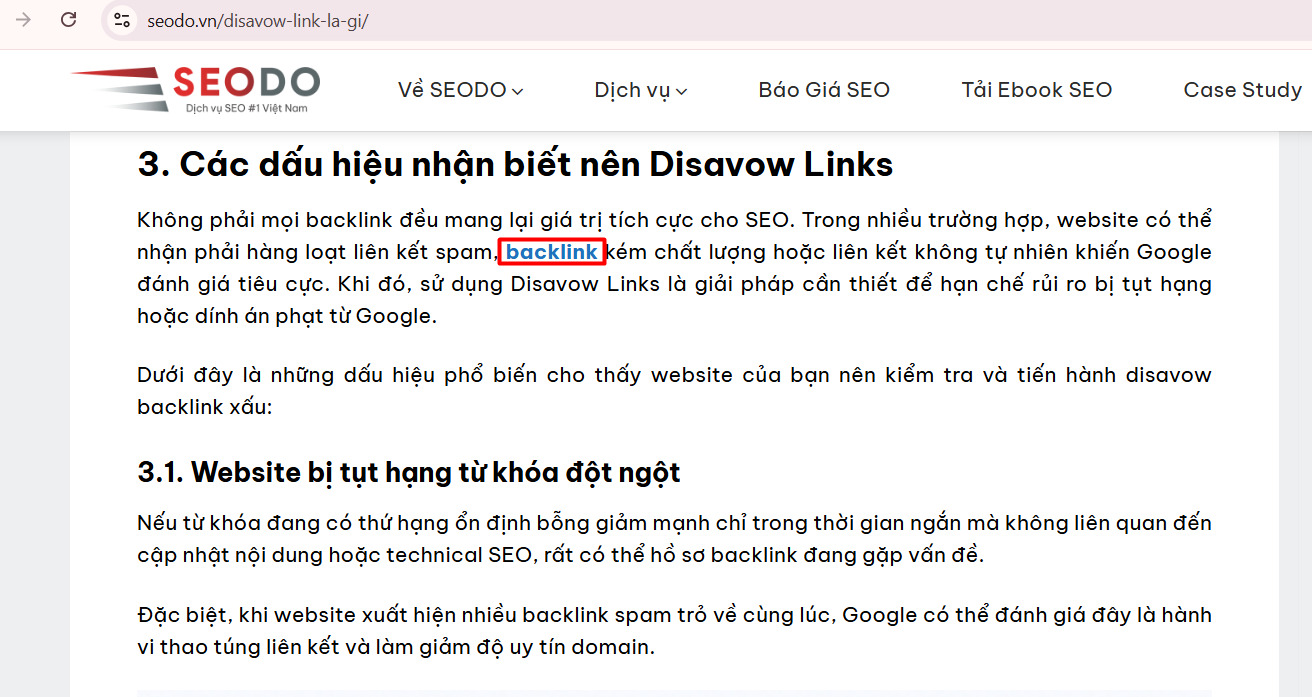Click subheading '3.1. Website bị tụt hạng từ khóa đột ngột'
The height and width of the screenshot is (697, 1312).
408,471
